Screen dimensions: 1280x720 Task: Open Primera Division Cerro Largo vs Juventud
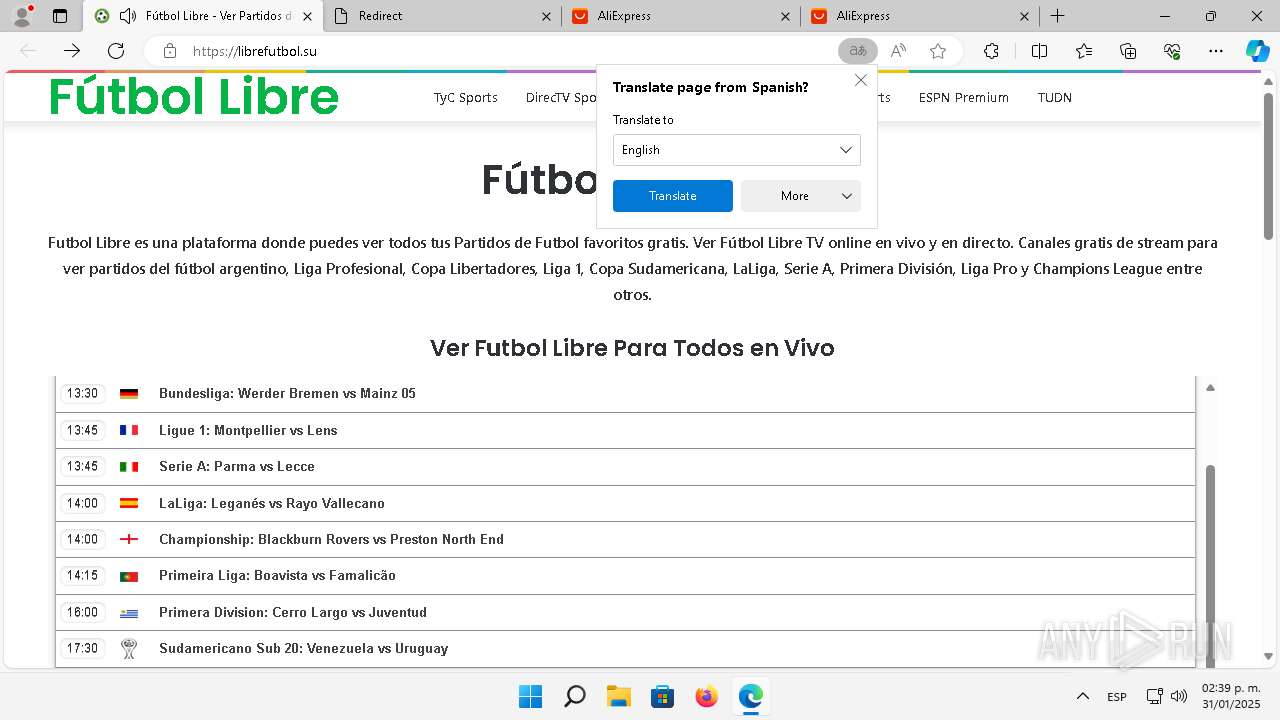point(626,612)
